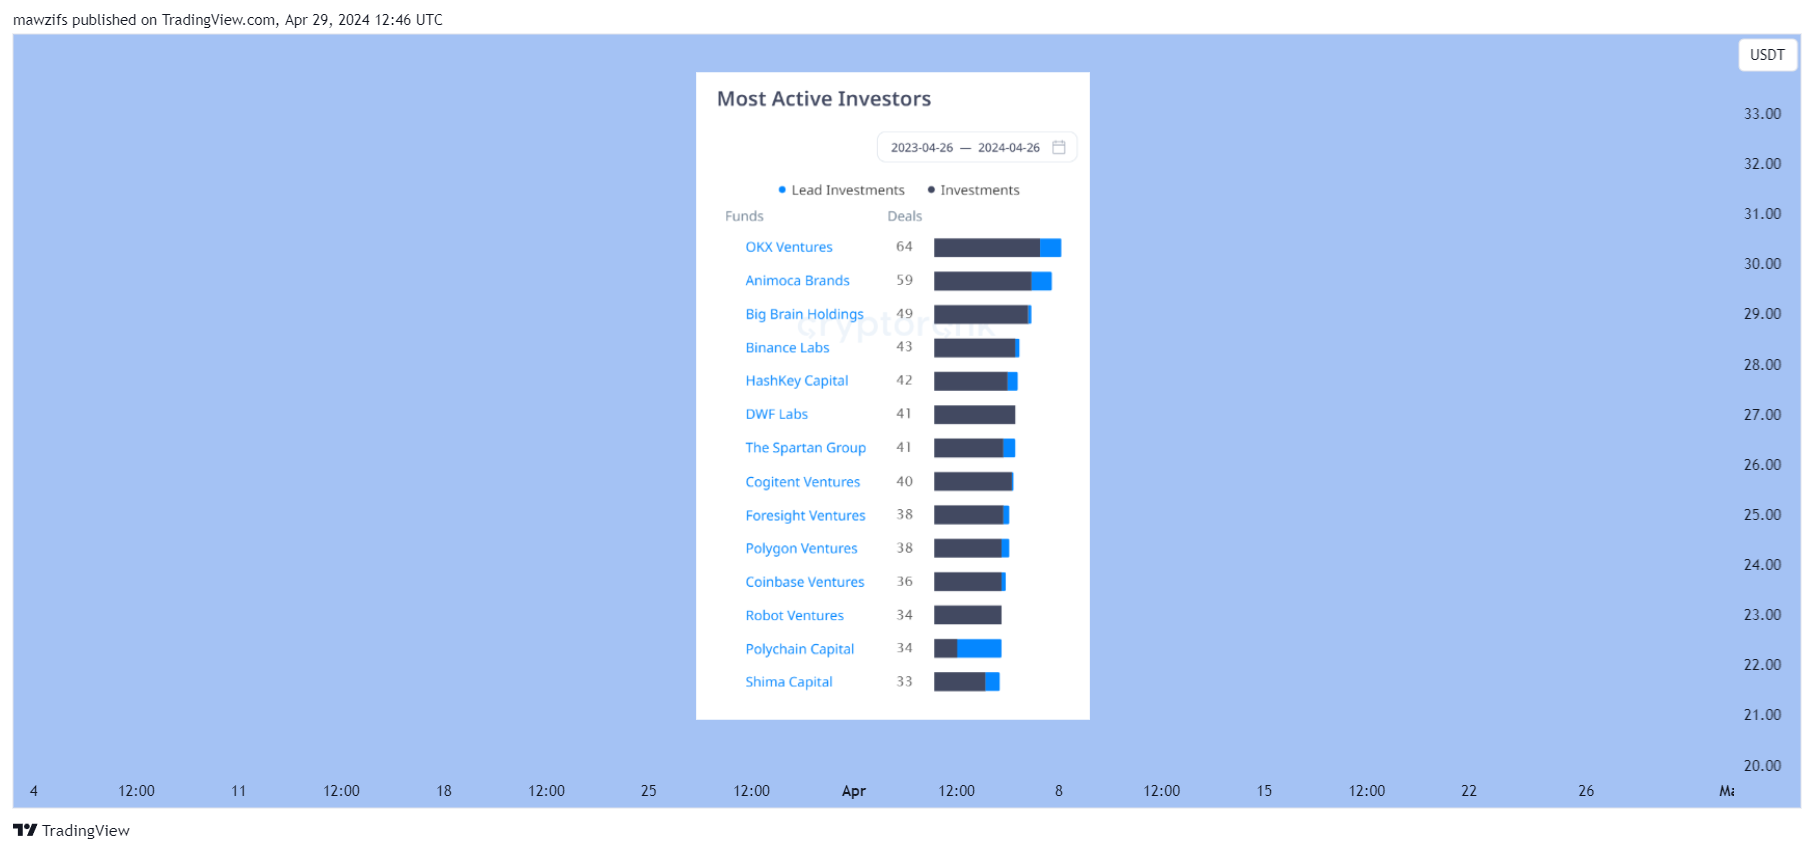The height and width of the screenshot is (852, 1814).
Task: Open the Animoca Brands fund link
Action: point(797,281)
